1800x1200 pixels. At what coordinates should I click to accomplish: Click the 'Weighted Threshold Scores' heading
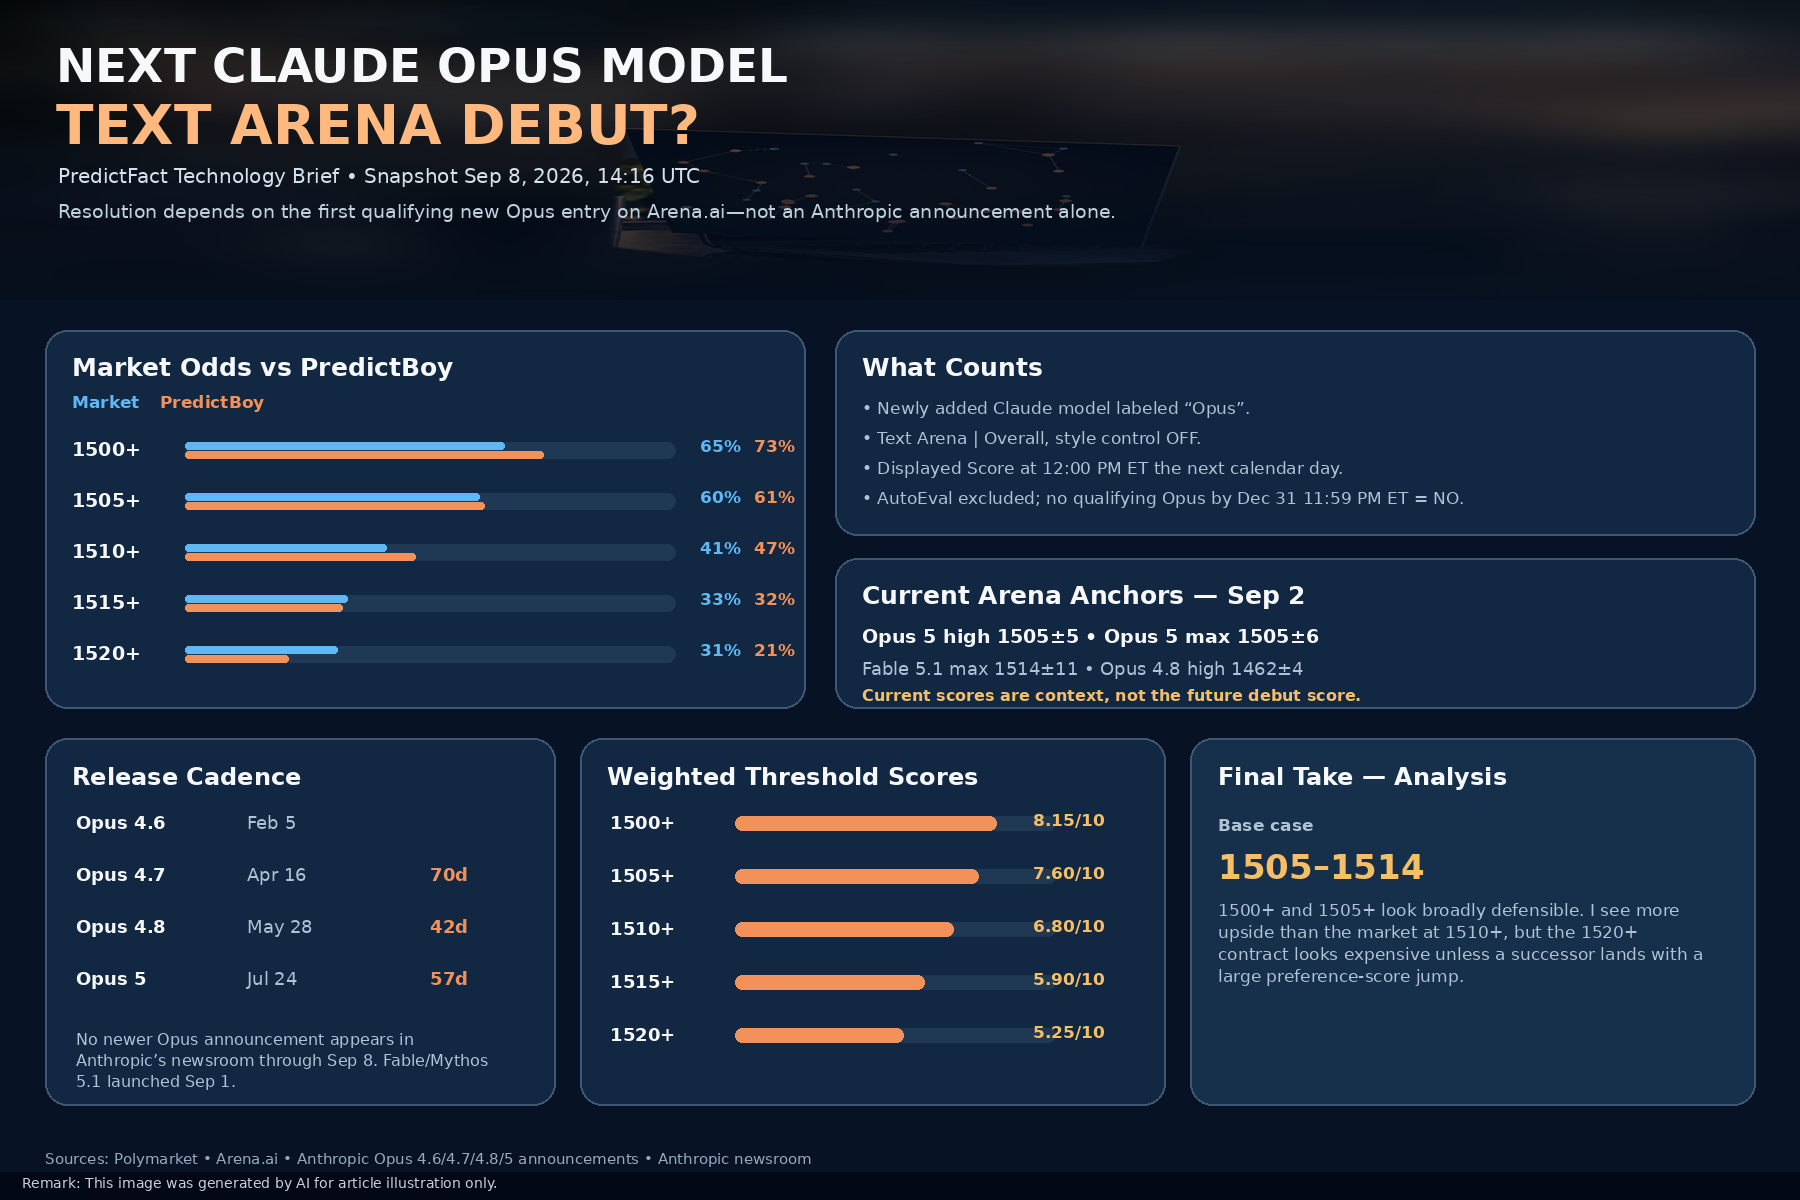point(792,777)
